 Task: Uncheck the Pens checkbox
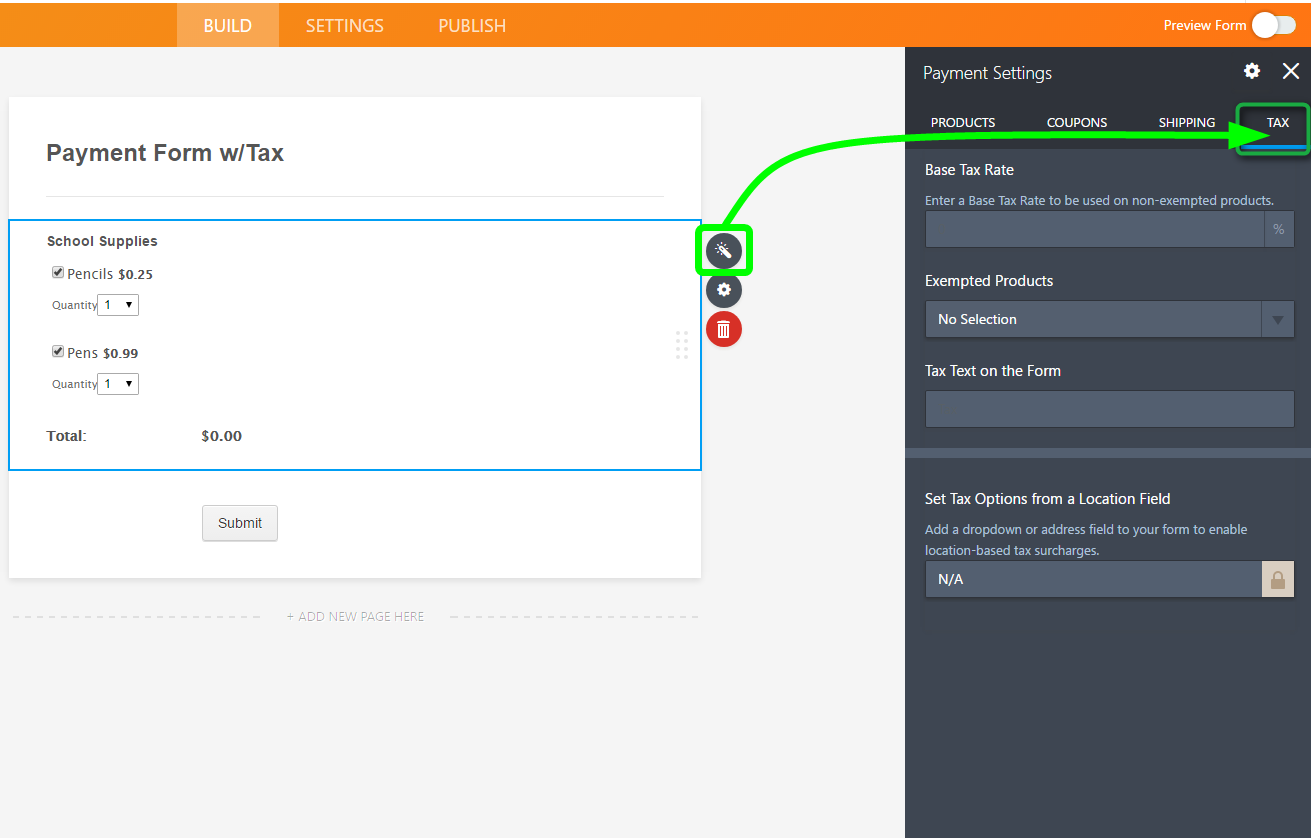click(x=58, y=352)
